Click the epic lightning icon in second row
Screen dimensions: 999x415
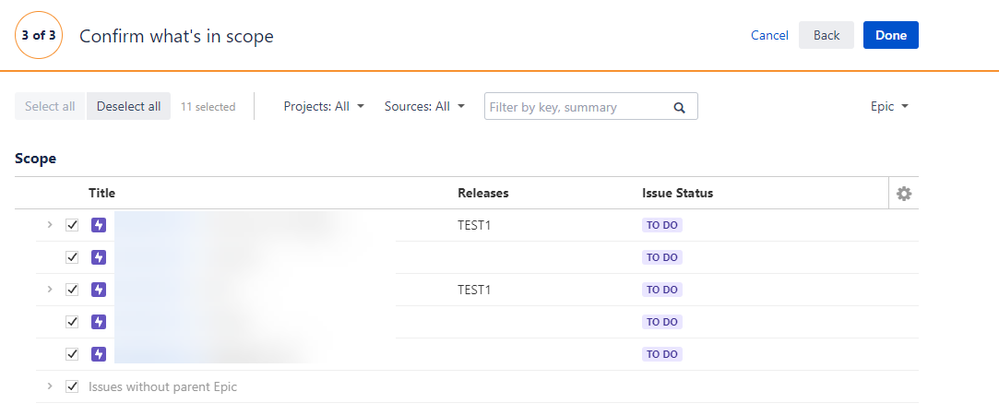tap(98, 258)
